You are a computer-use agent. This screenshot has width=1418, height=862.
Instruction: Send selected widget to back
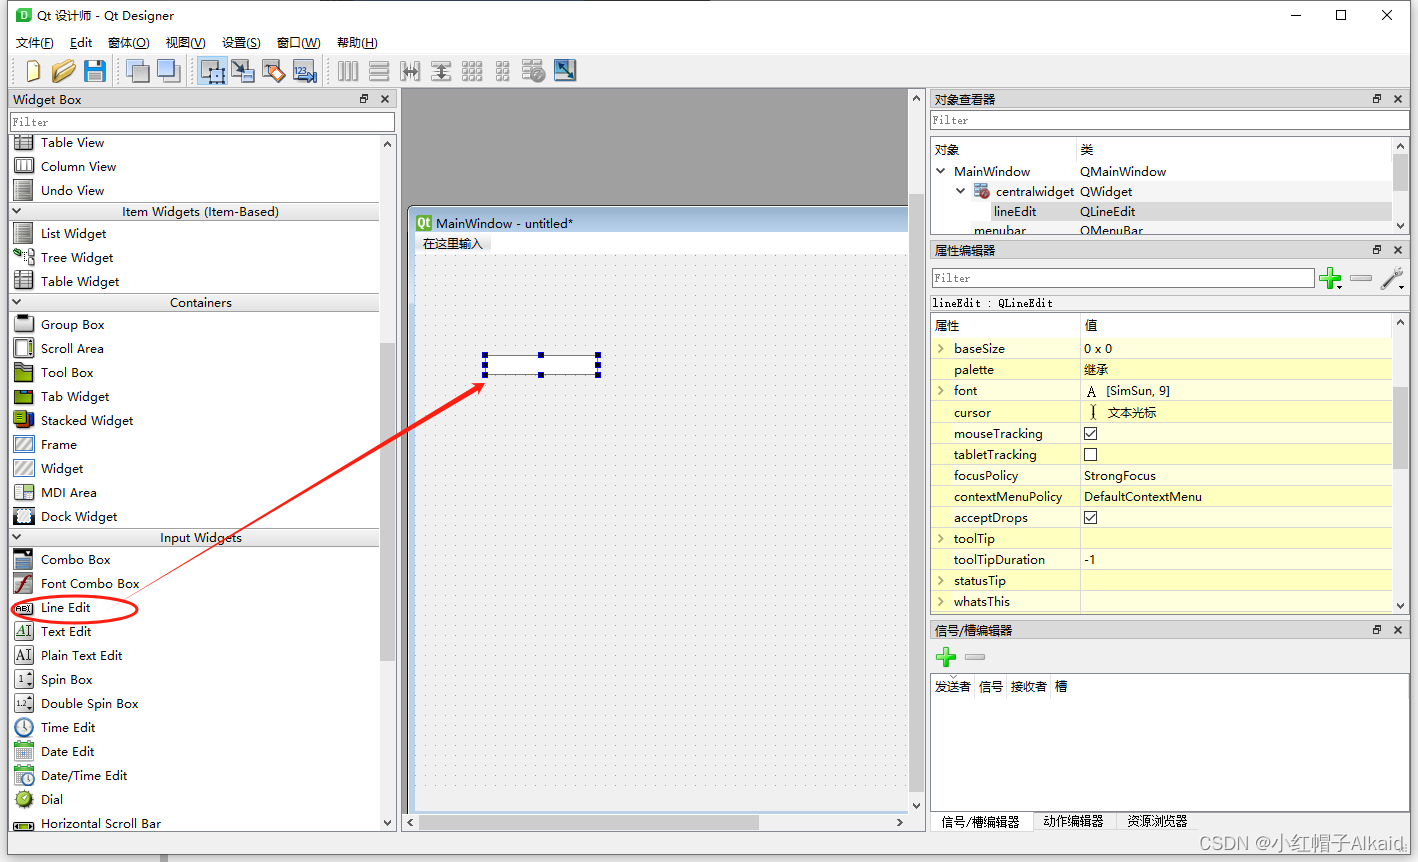click(138, 71)
